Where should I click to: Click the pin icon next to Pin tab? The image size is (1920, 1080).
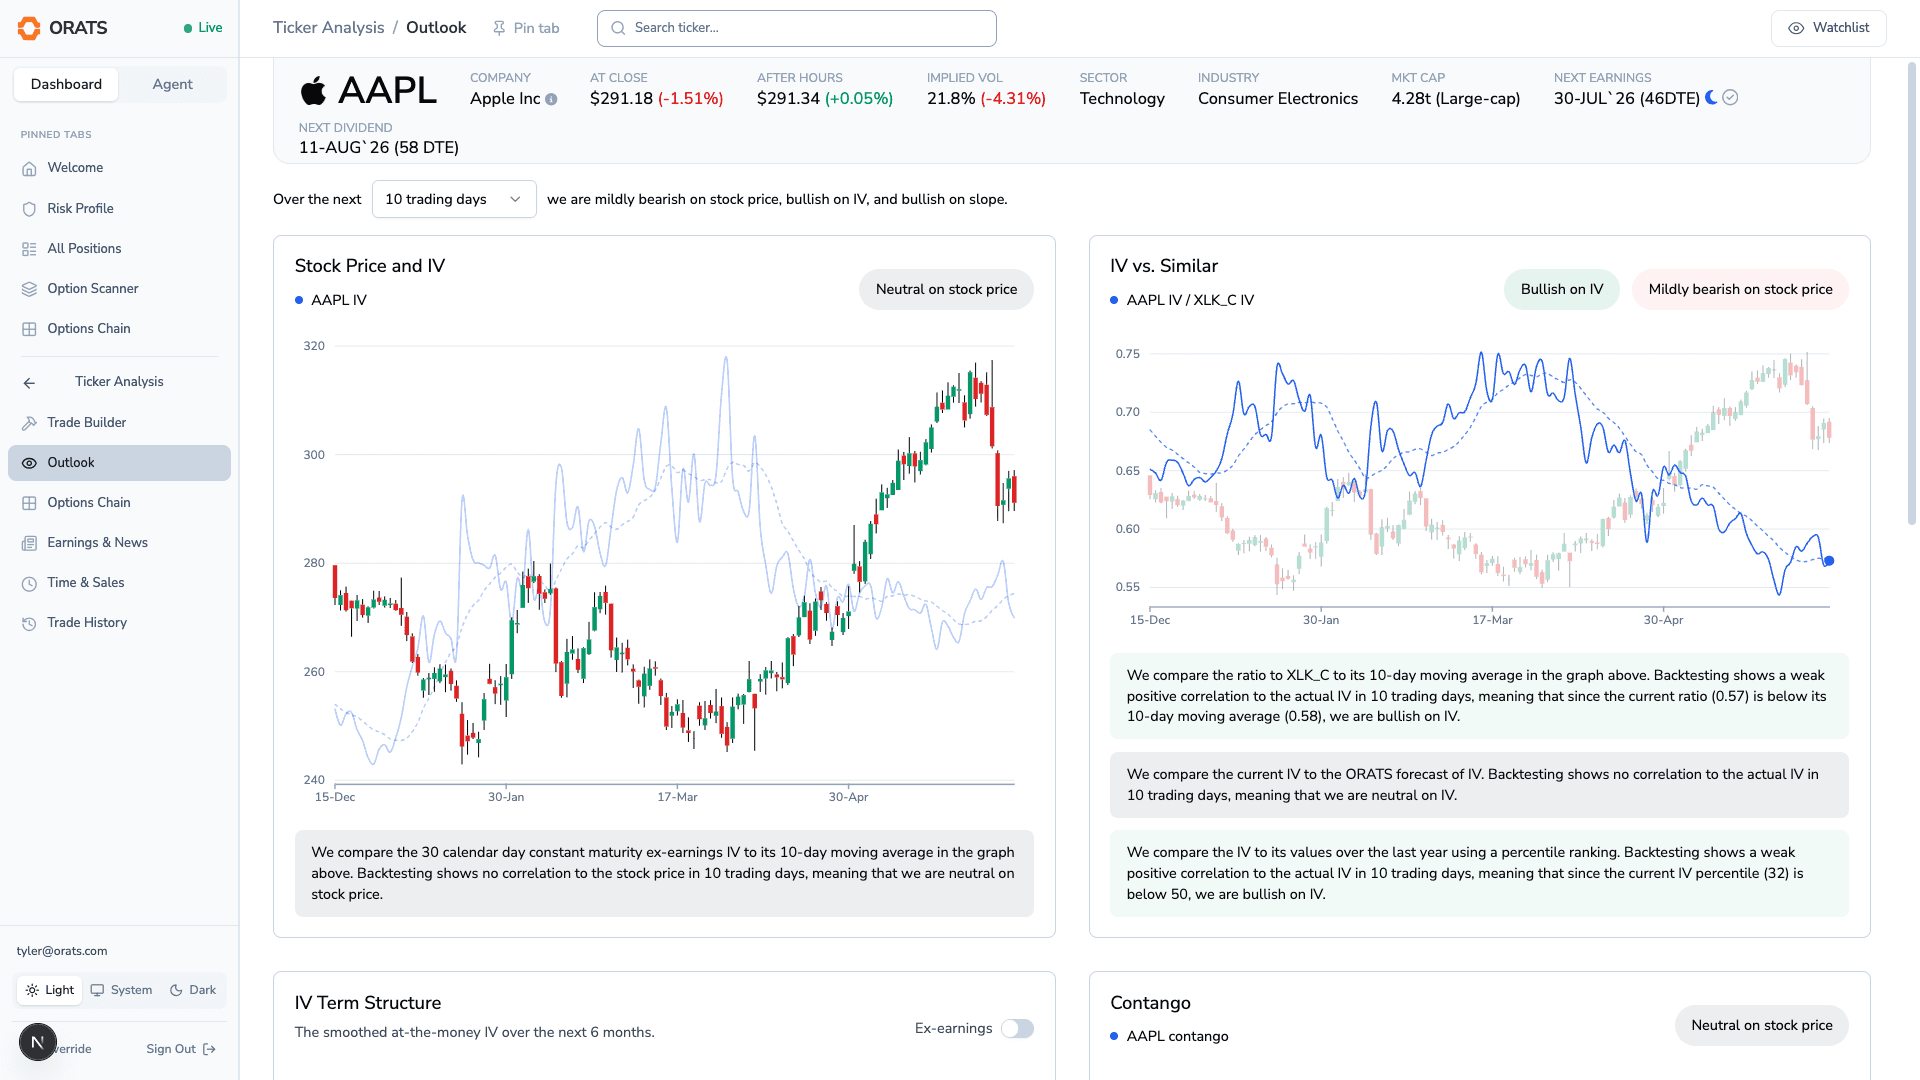(x=499, y=28)
